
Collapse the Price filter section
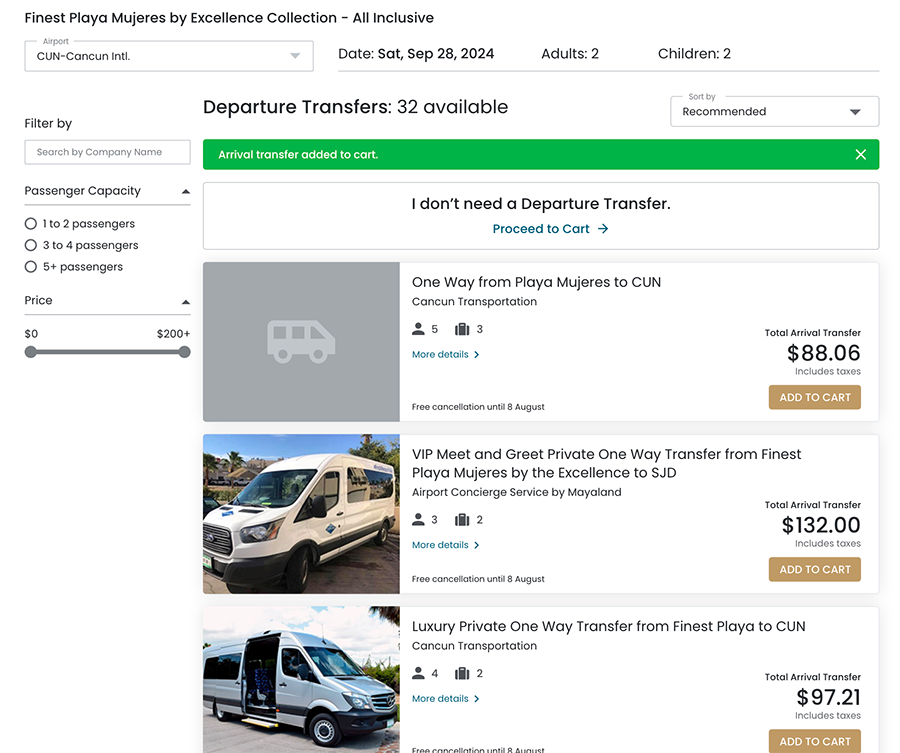click(x=185, y=301)
